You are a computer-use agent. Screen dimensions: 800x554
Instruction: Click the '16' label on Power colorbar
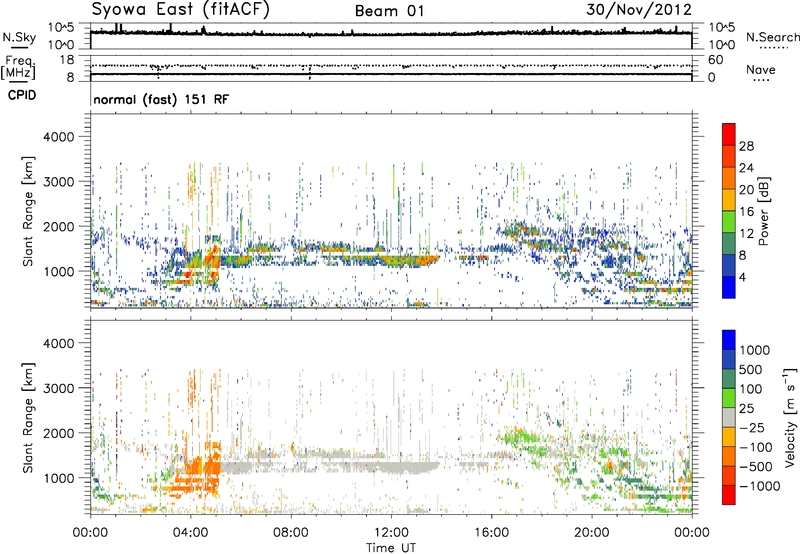746,212
